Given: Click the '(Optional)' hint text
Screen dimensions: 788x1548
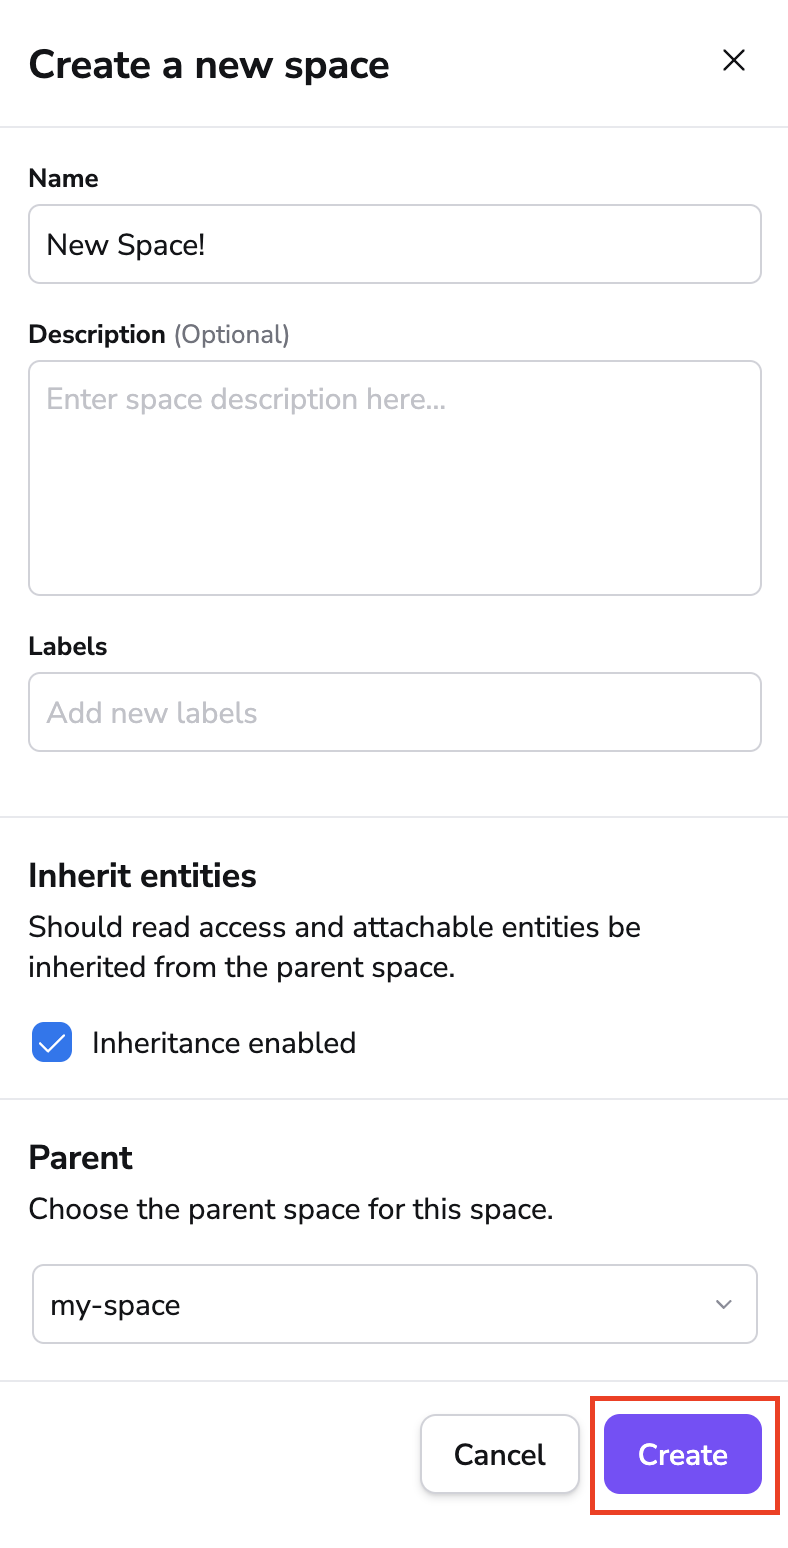Looking at the screenshot, I should point(232,334).
